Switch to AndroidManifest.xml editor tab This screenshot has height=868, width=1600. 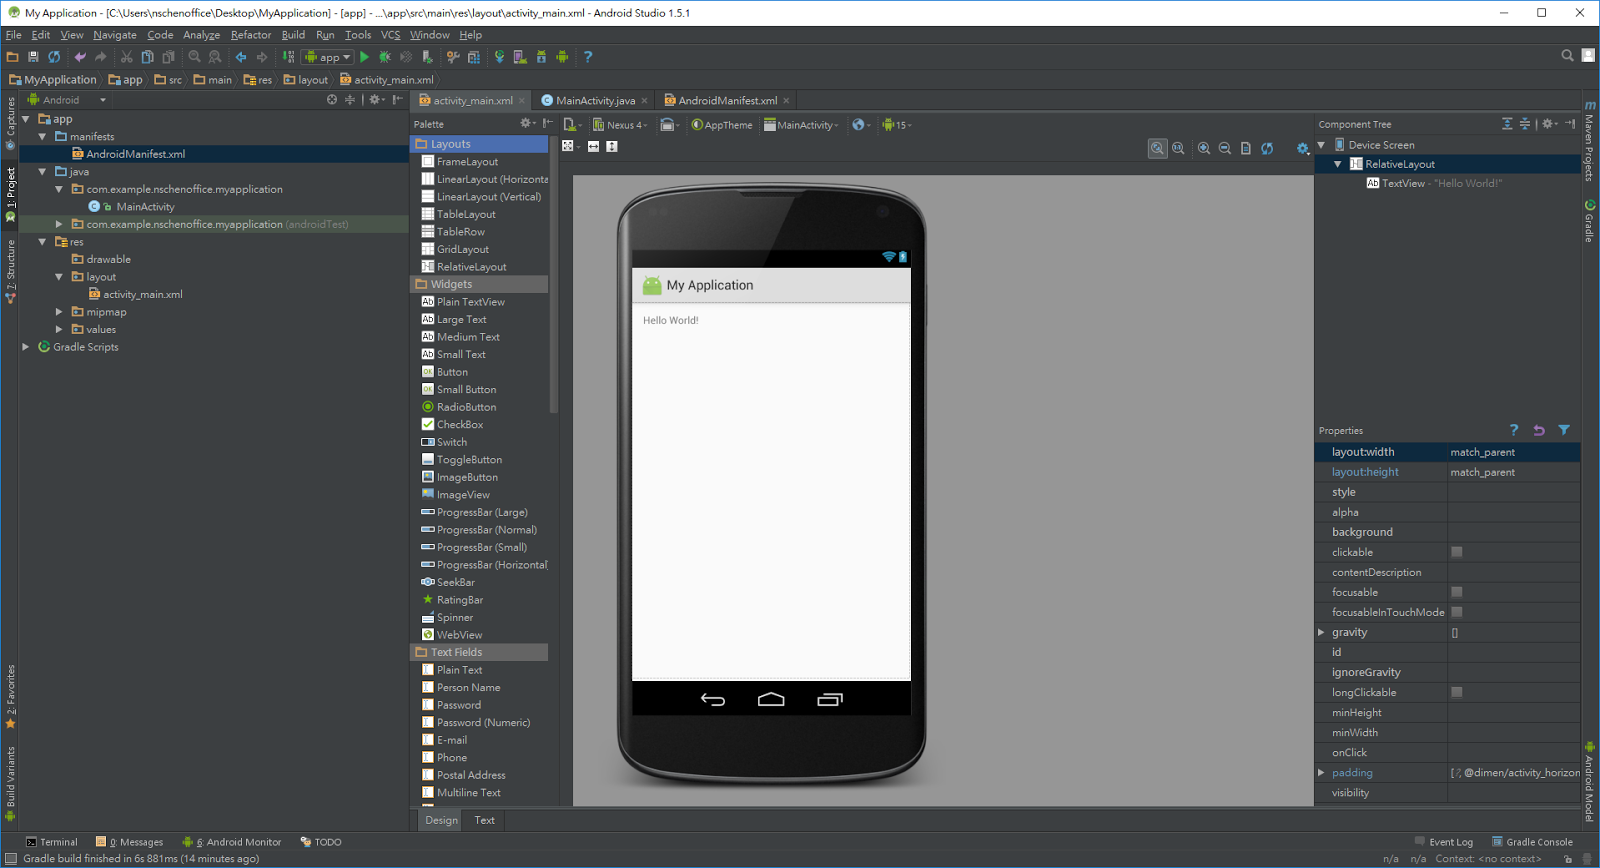click(727, 100)
